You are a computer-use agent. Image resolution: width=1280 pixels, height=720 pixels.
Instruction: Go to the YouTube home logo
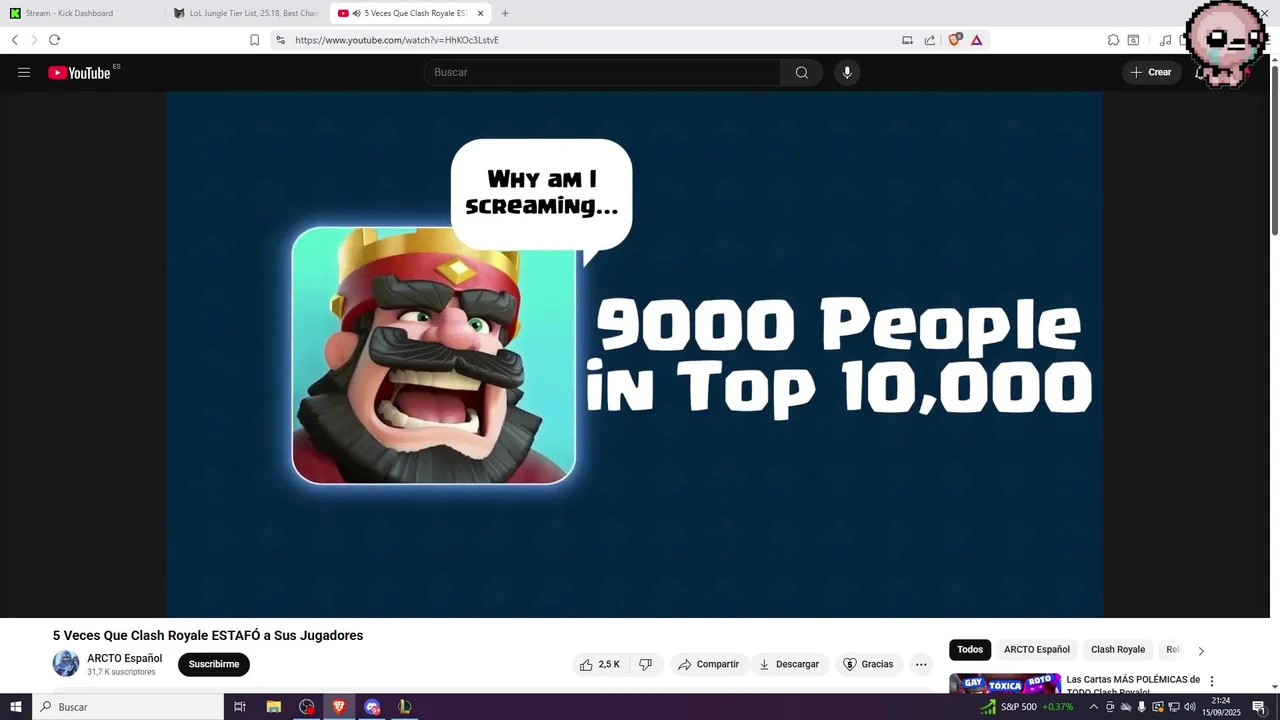point(79,72)
